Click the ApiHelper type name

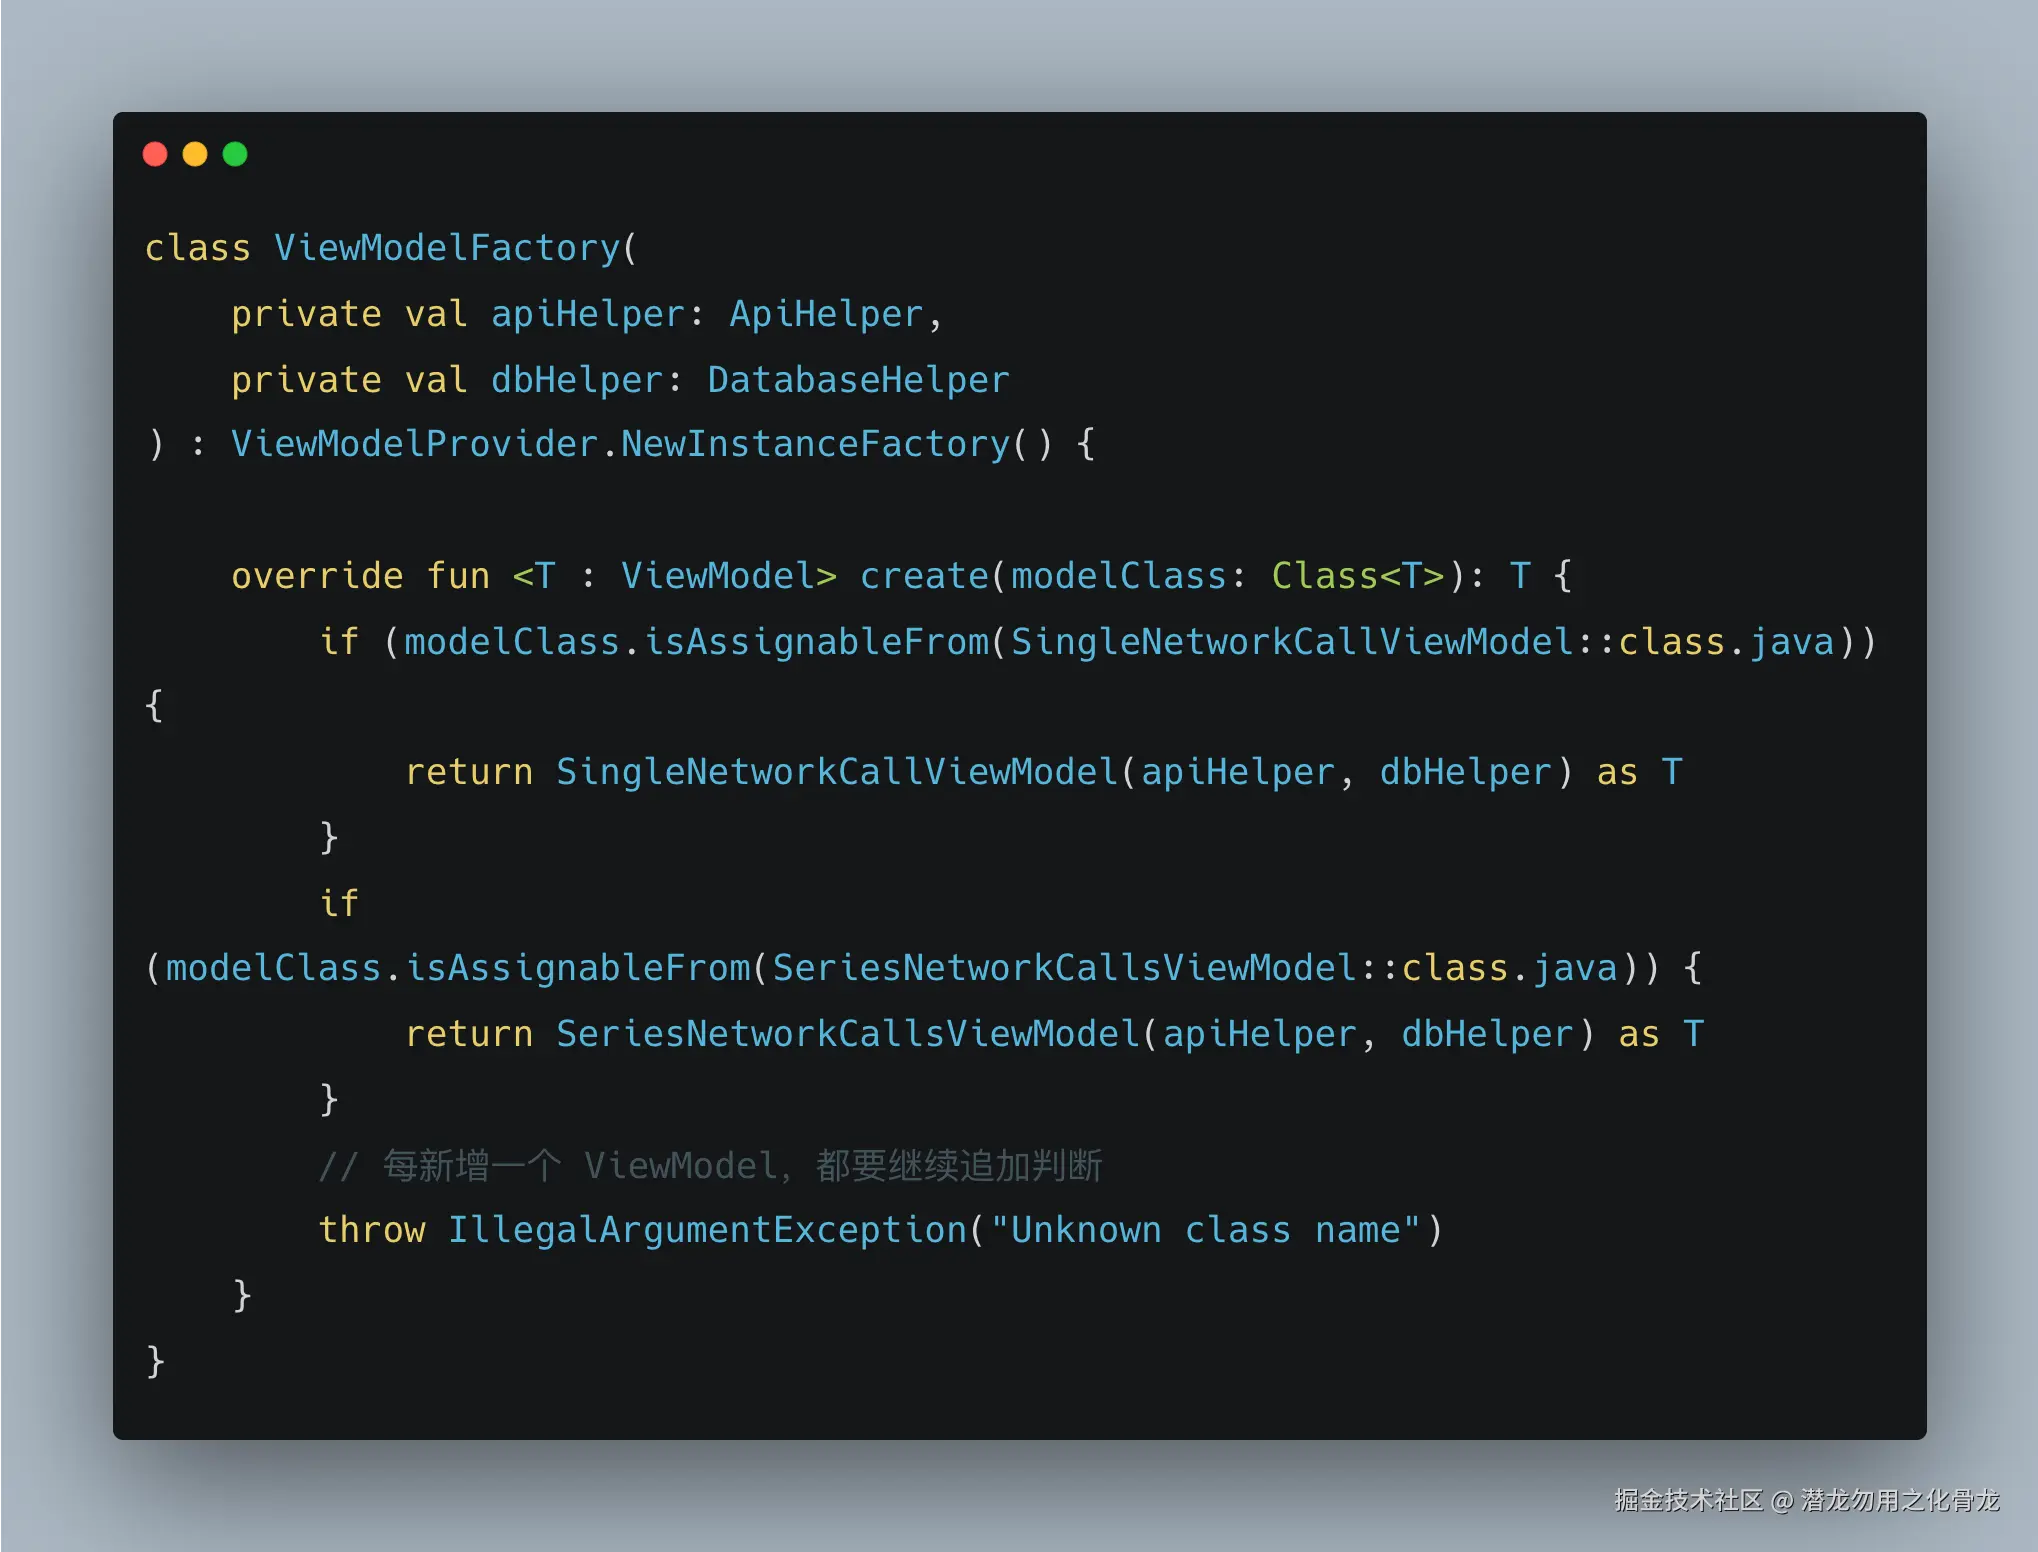pyautogui.click(x=826, y=314)
